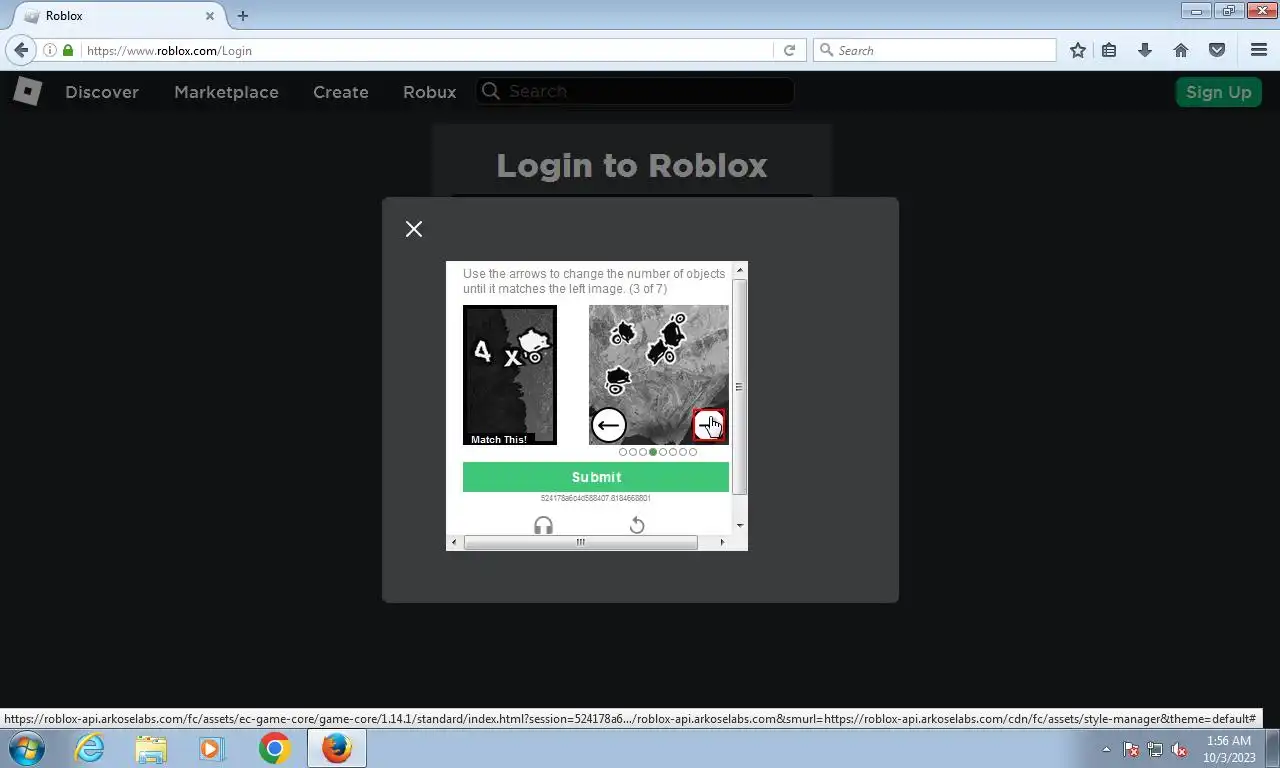Open the Robux menu item
The height and width of the screenshot is (768, 1280).
click(430, 92)
